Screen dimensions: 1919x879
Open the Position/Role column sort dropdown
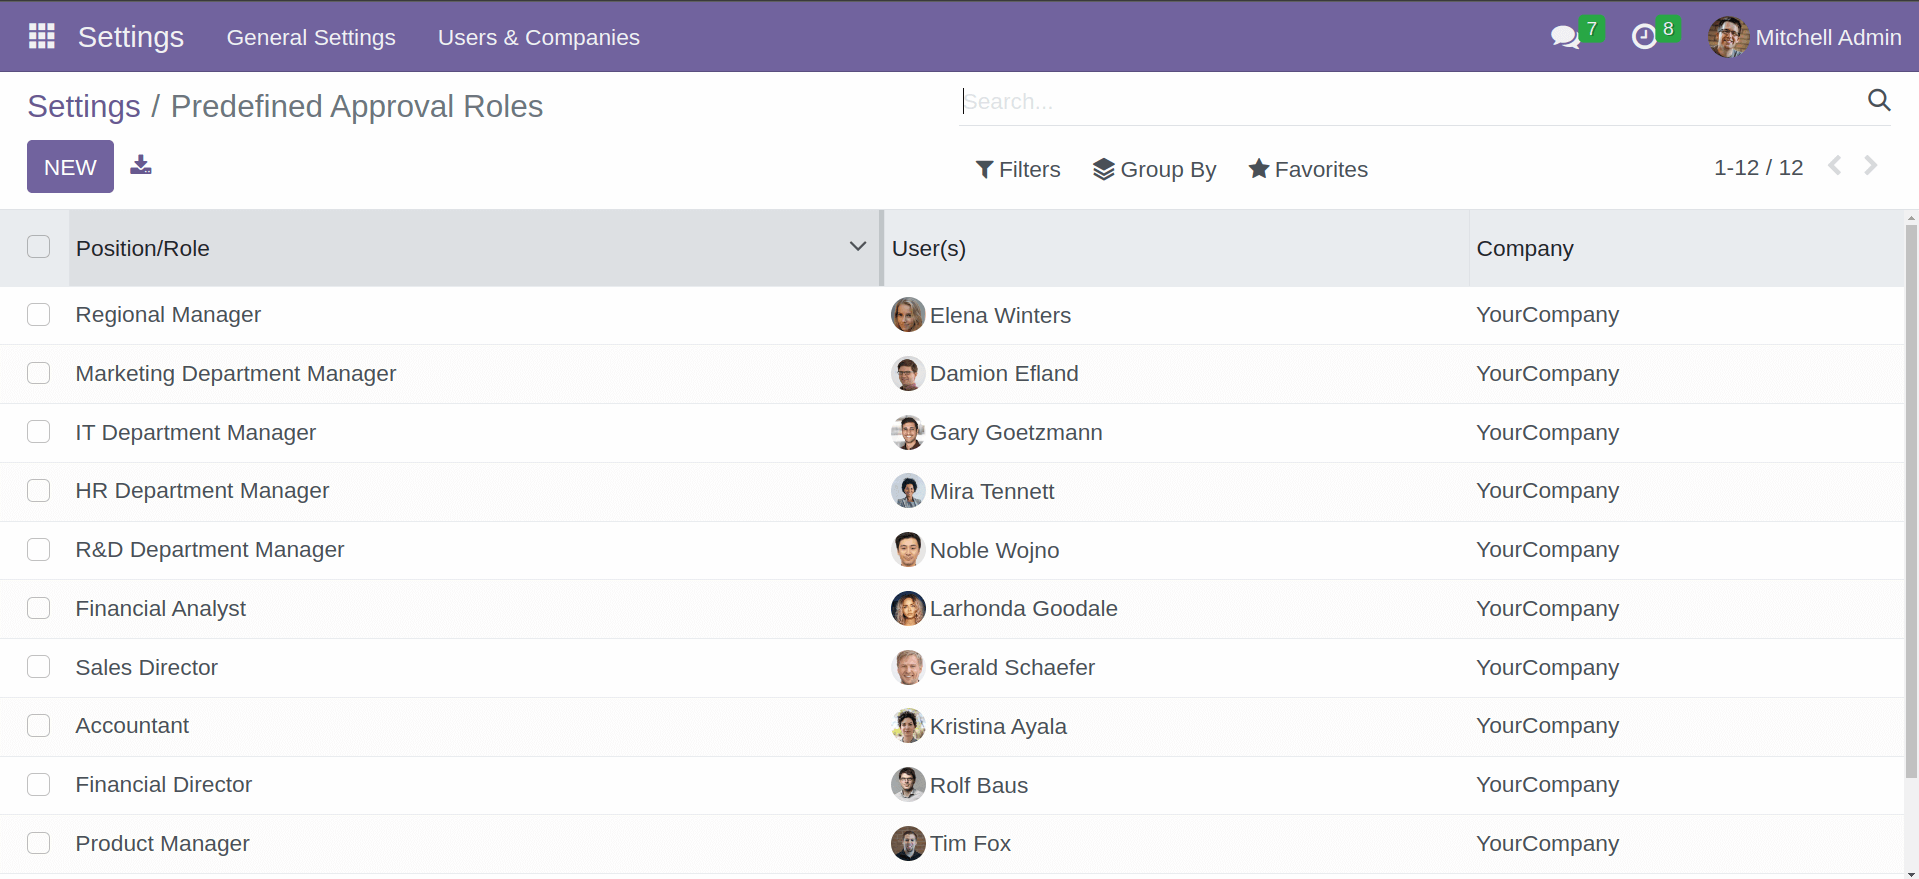pos(857,246)
